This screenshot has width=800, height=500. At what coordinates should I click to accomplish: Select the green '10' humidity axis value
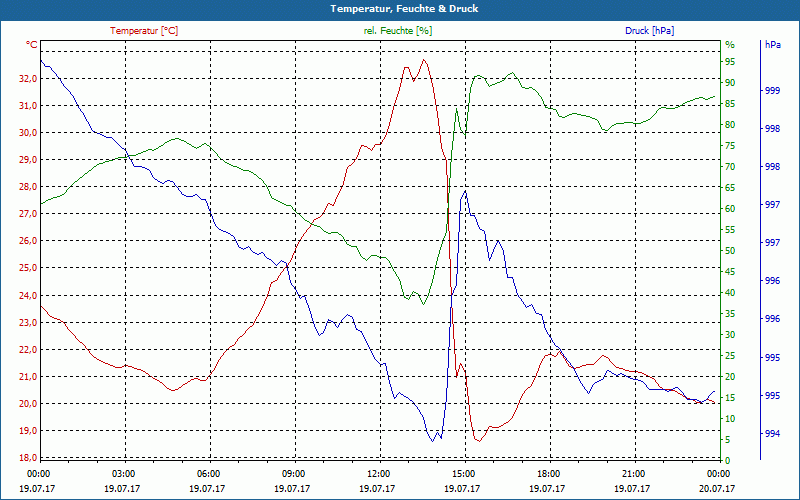click(730, 419)
